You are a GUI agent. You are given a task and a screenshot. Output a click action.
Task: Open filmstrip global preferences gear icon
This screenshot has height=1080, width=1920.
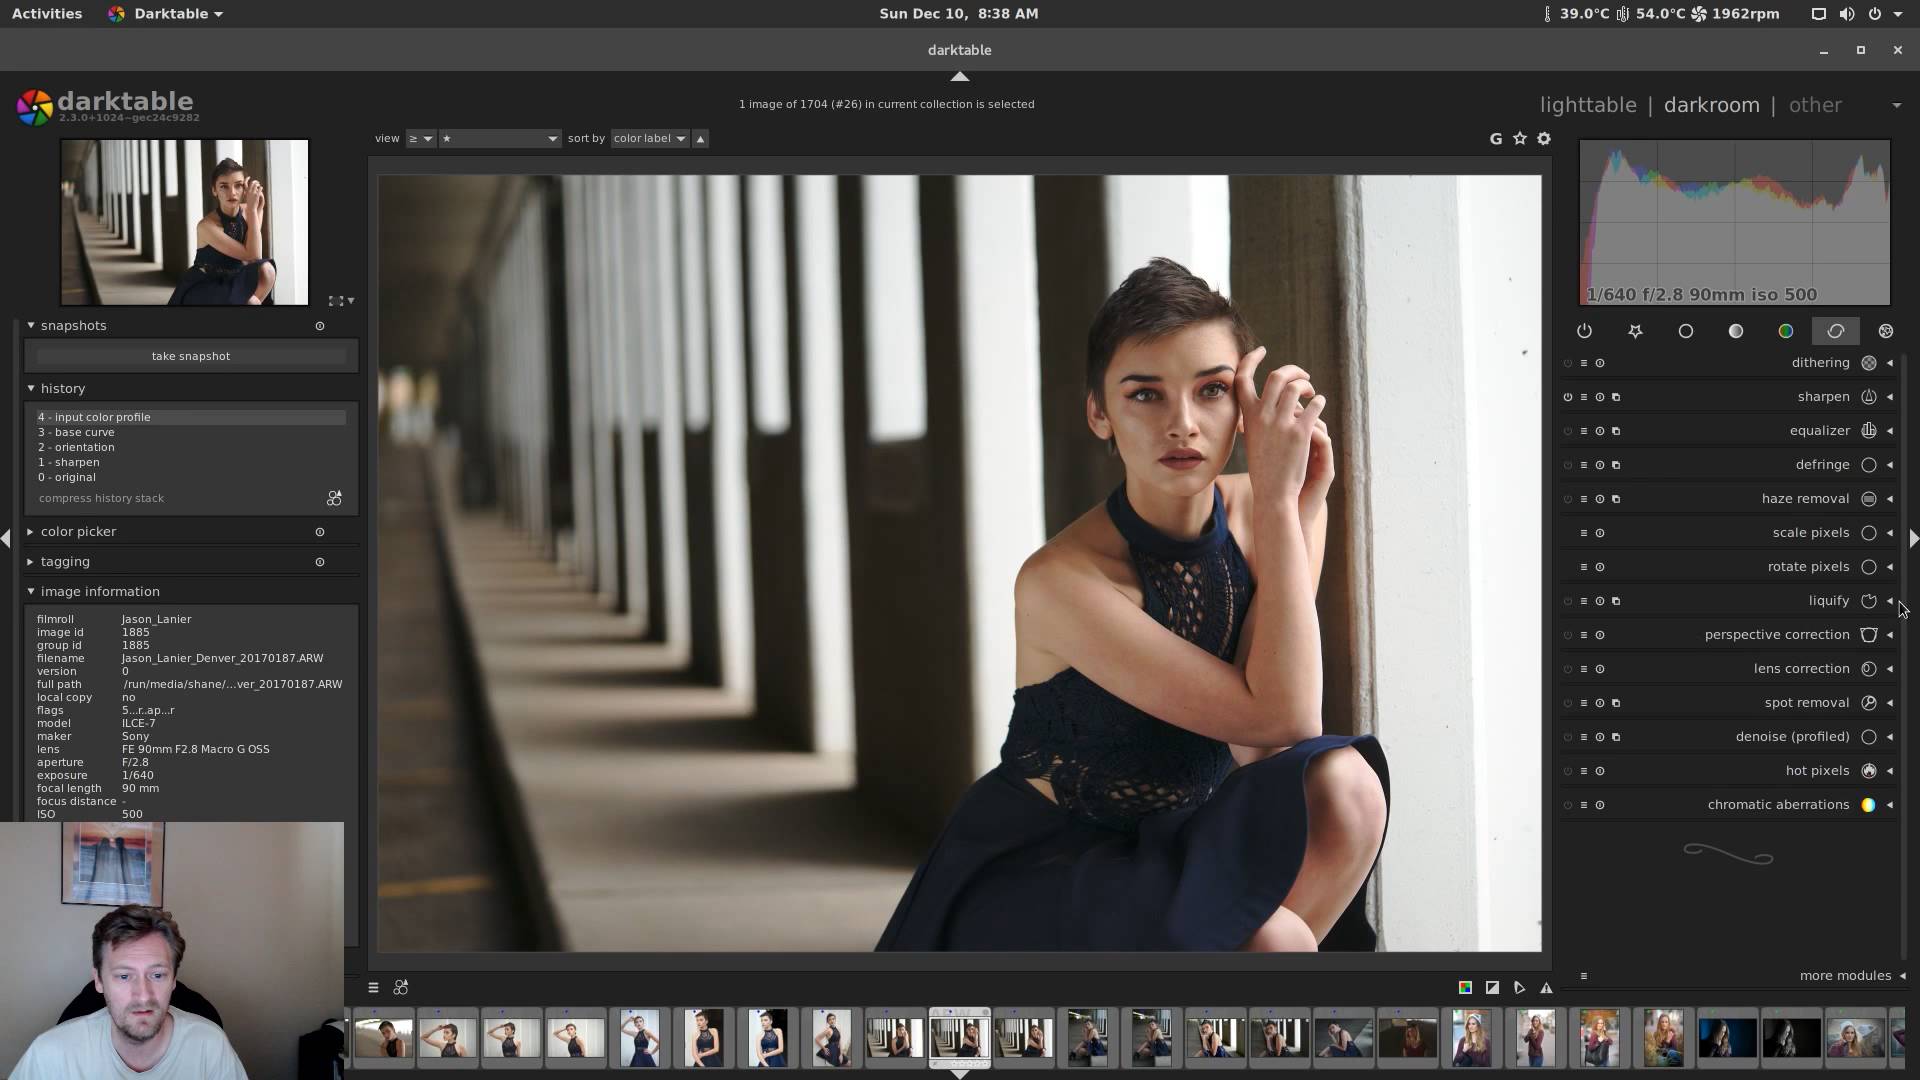pos(1544,139)
